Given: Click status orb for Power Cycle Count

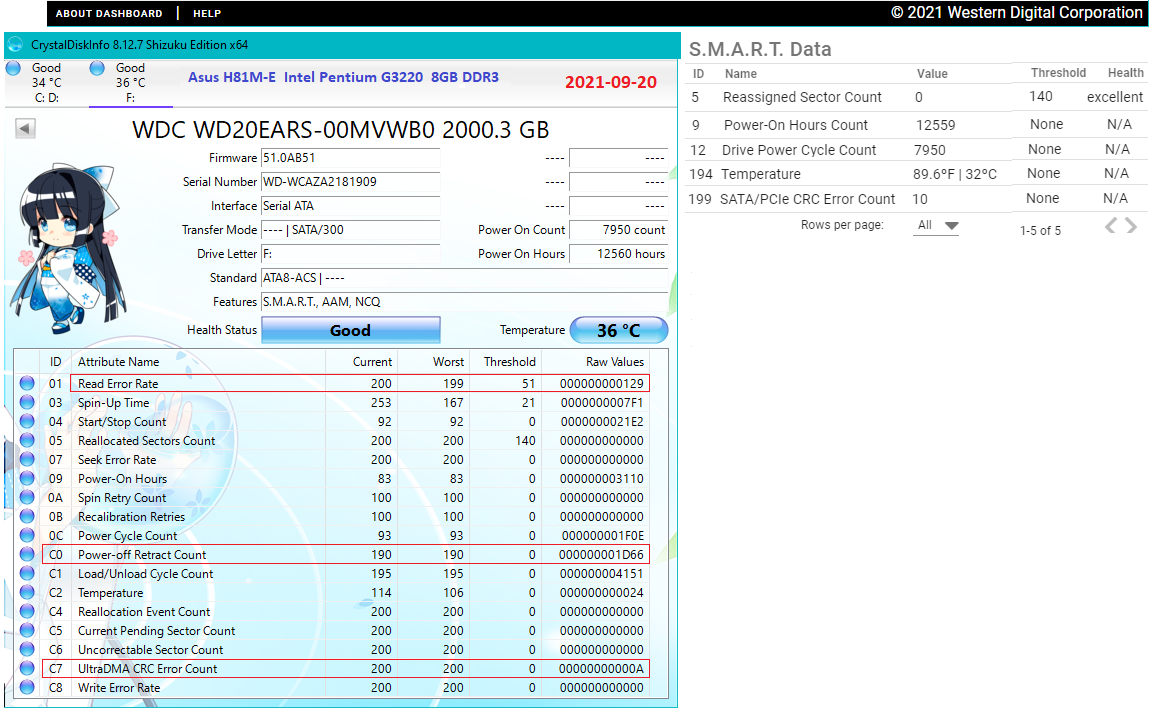Looking at the screenshot, I should [27, 536].
